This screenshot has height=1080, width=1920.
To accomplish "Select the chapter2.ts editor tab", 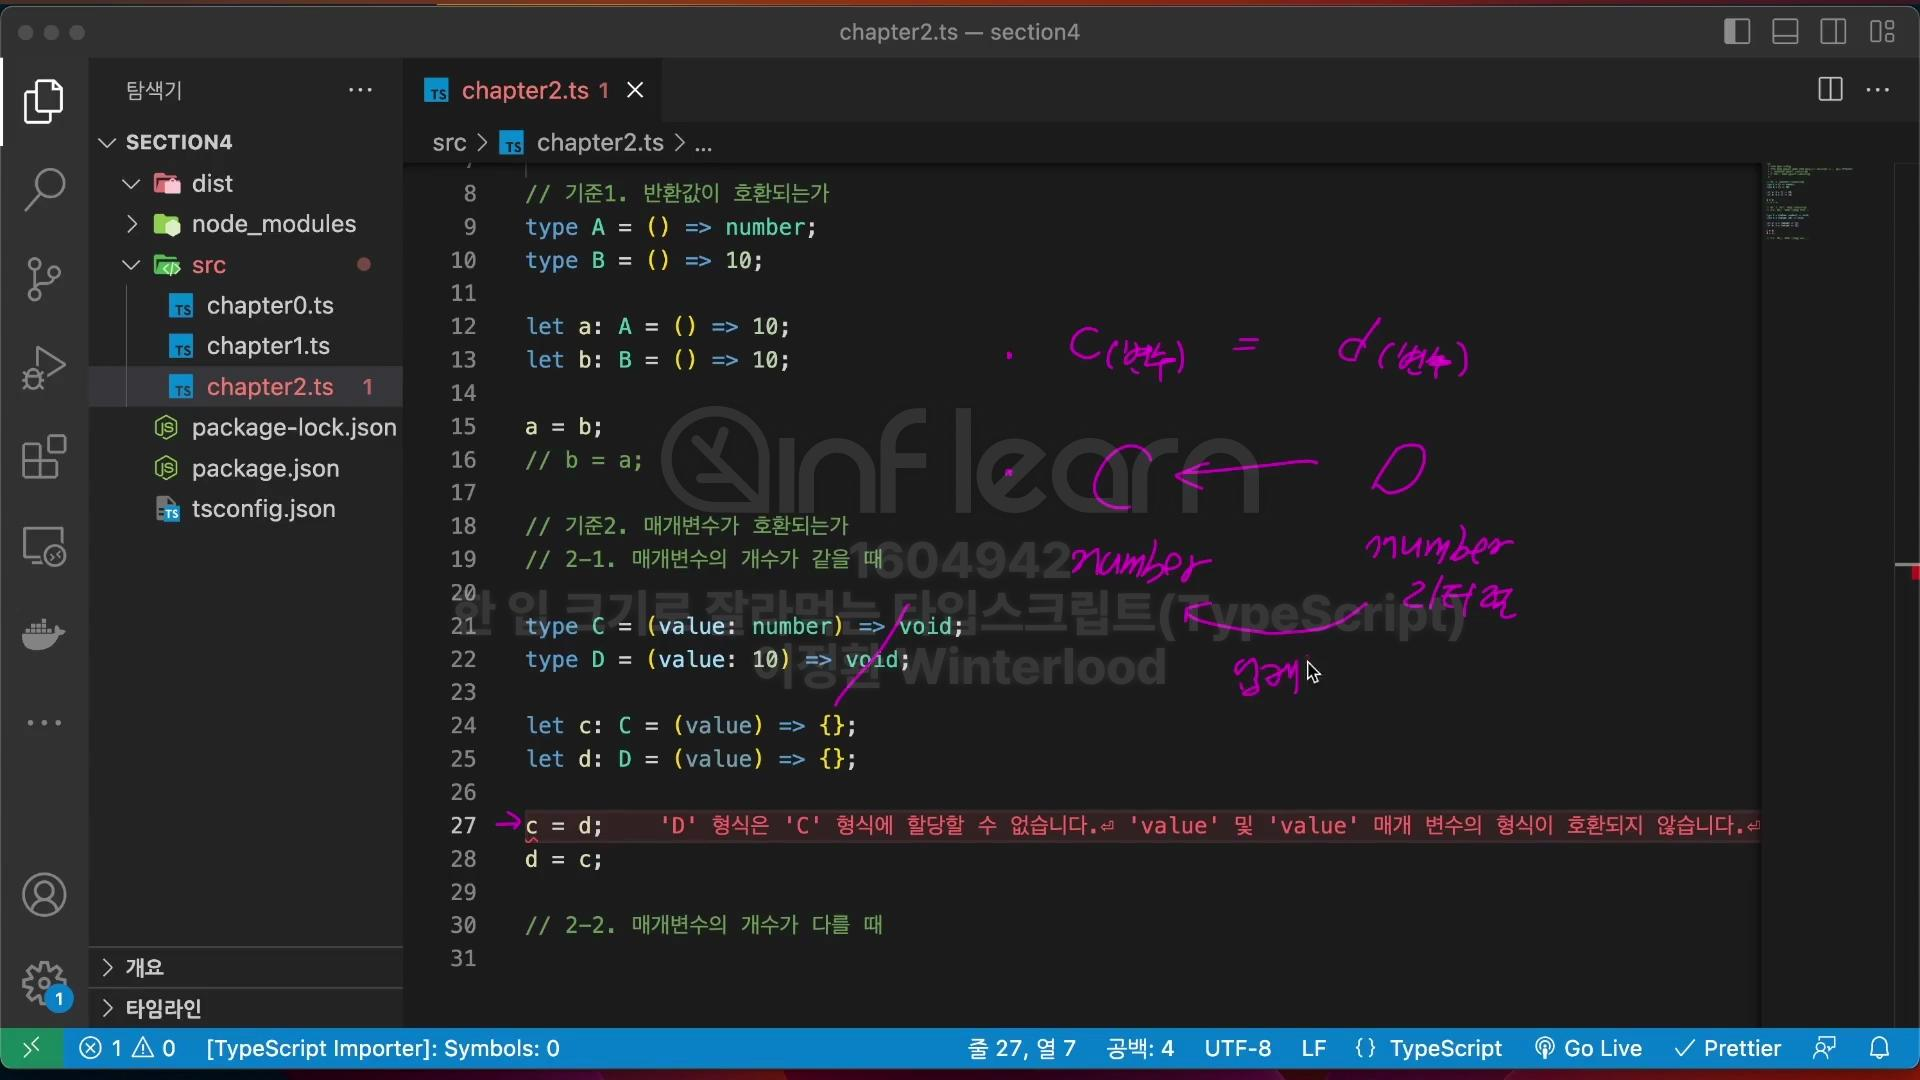I will point(524,91).
